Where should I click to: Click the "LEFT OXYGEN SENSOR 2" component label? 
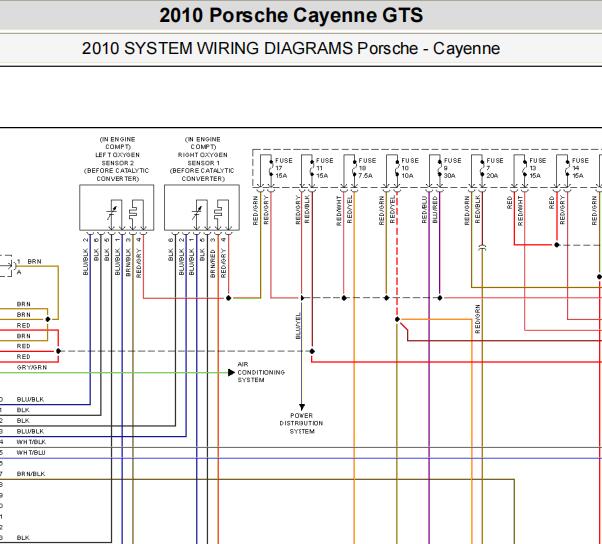click(x=117, y=159)
